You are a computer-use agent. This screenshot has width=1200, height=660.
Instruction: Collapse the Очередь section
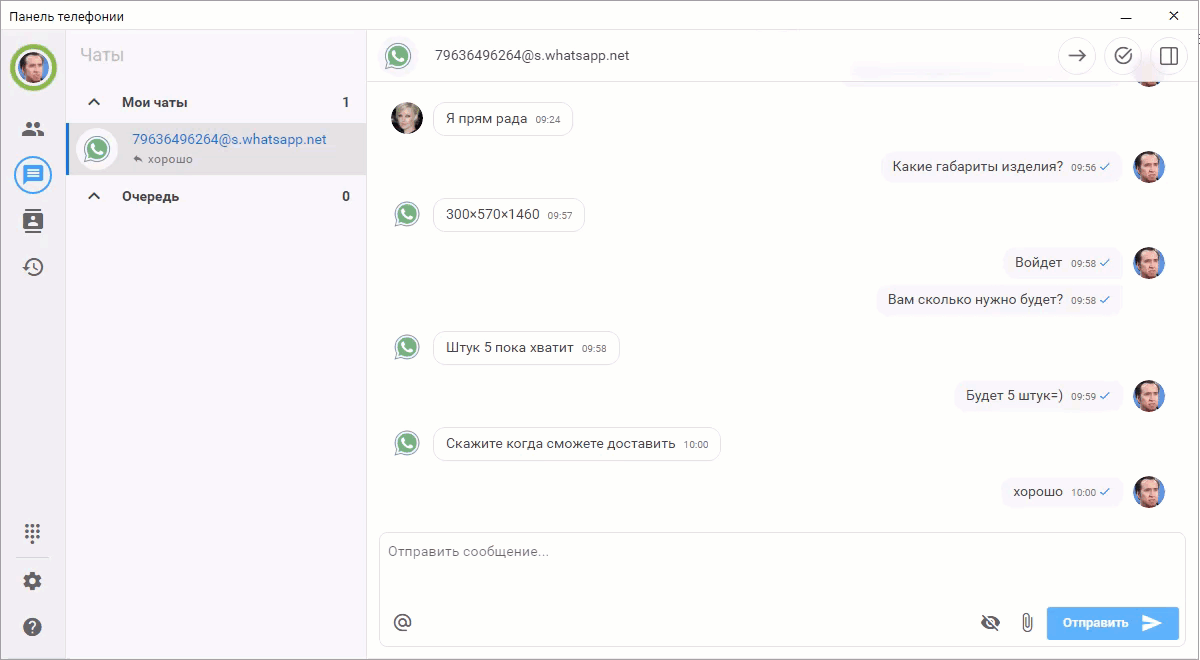(95, 196)
